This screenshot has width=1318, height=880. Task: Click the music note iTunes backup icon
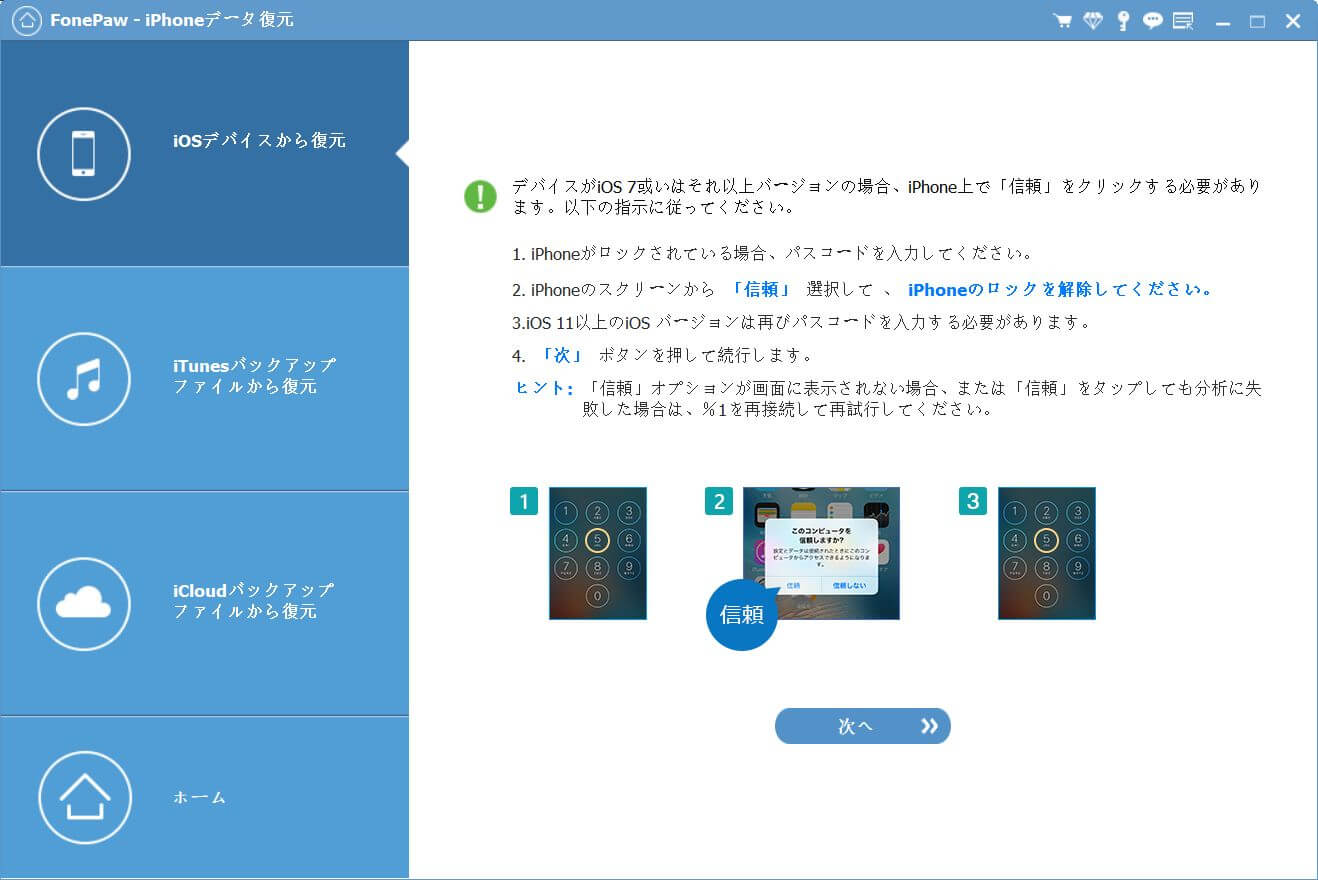84,380
